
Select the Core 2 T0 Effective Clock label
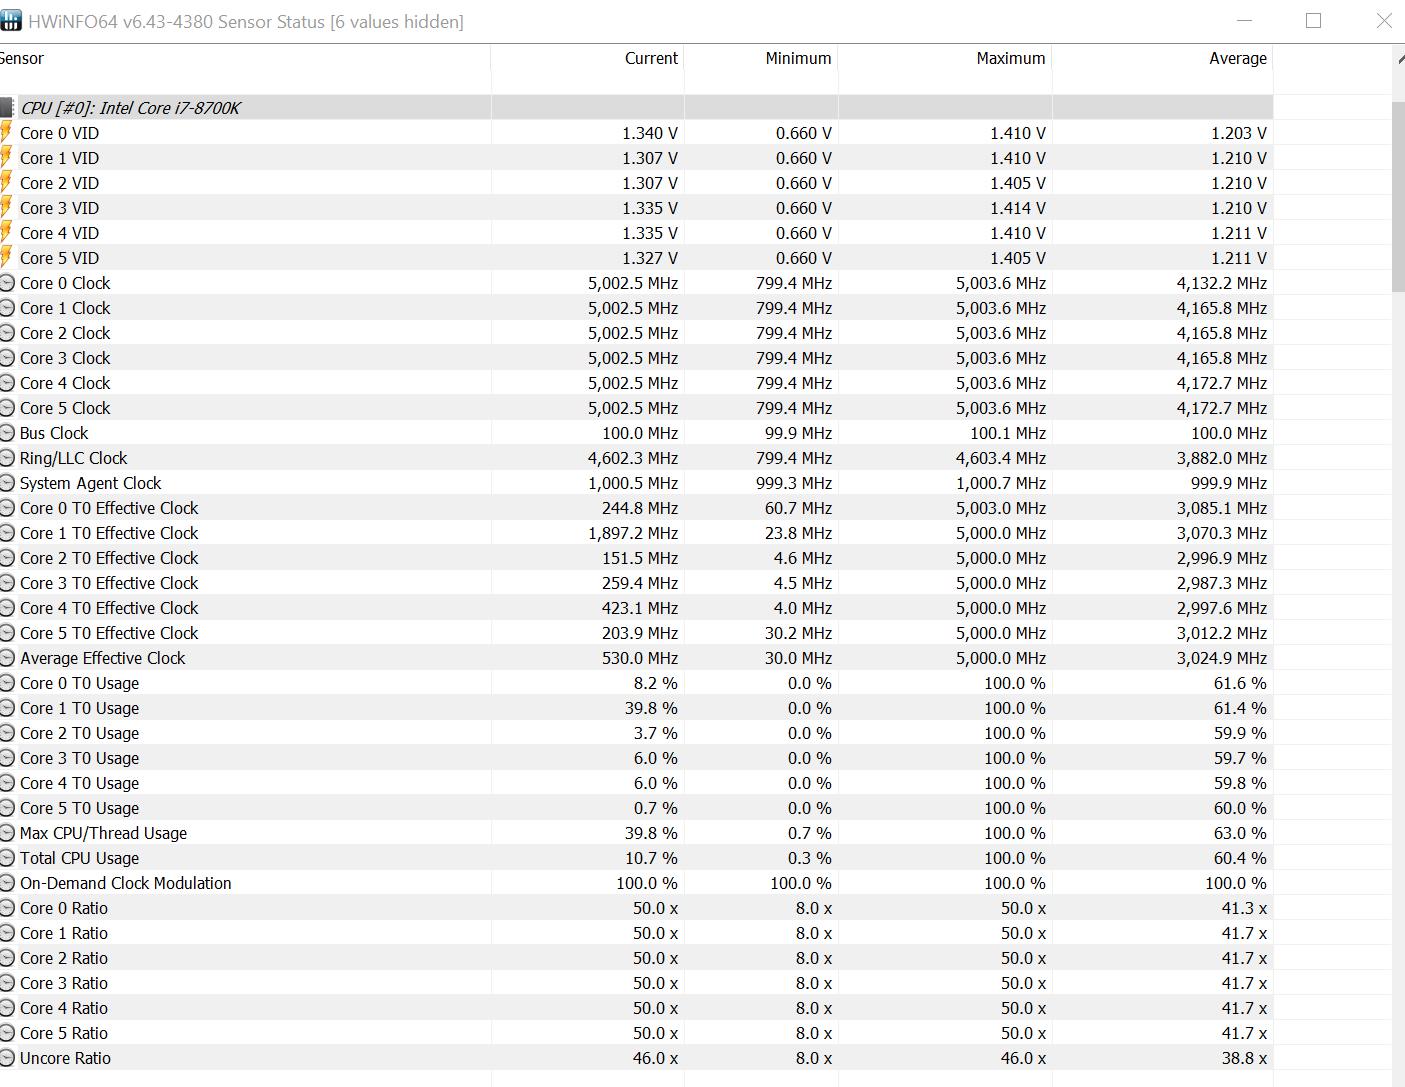(109, 558)
